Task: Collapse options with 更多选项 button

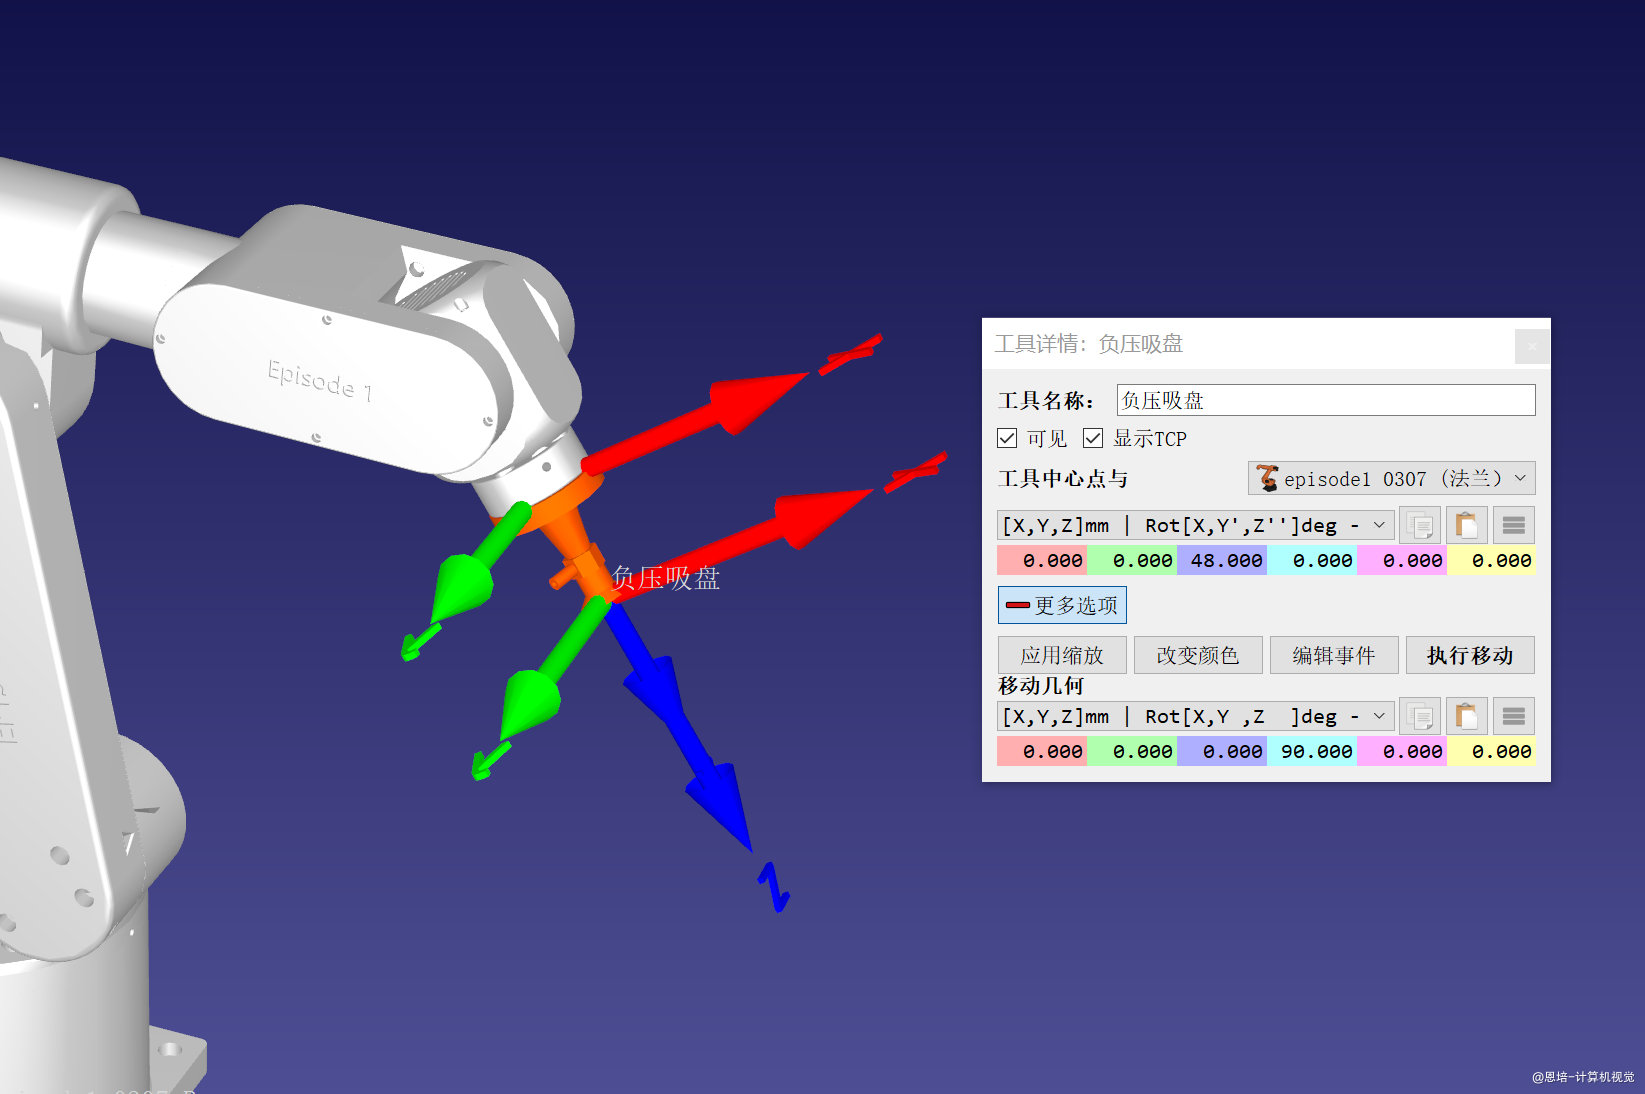Action: click(1062, 605)
